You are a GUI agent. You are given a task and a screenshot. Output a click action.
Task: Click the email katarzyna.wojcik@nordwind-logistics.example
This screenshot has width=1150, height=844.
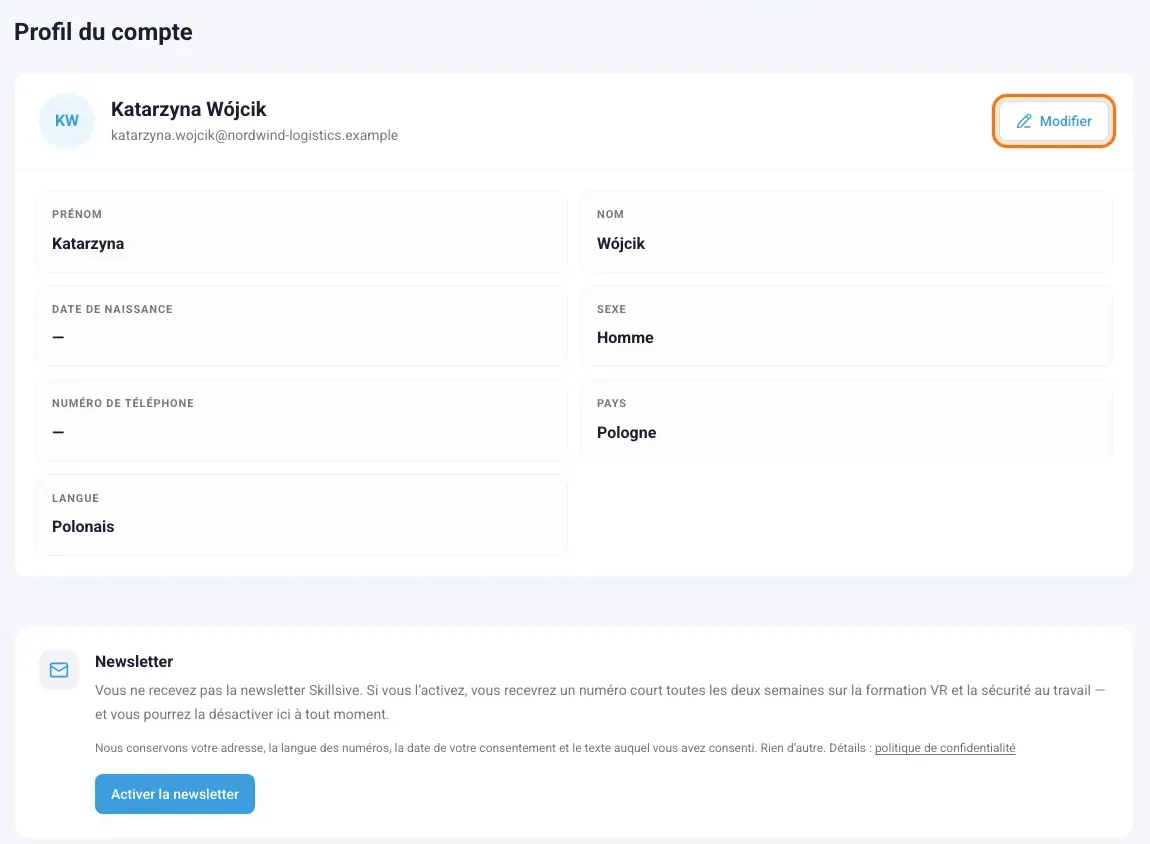254,135
